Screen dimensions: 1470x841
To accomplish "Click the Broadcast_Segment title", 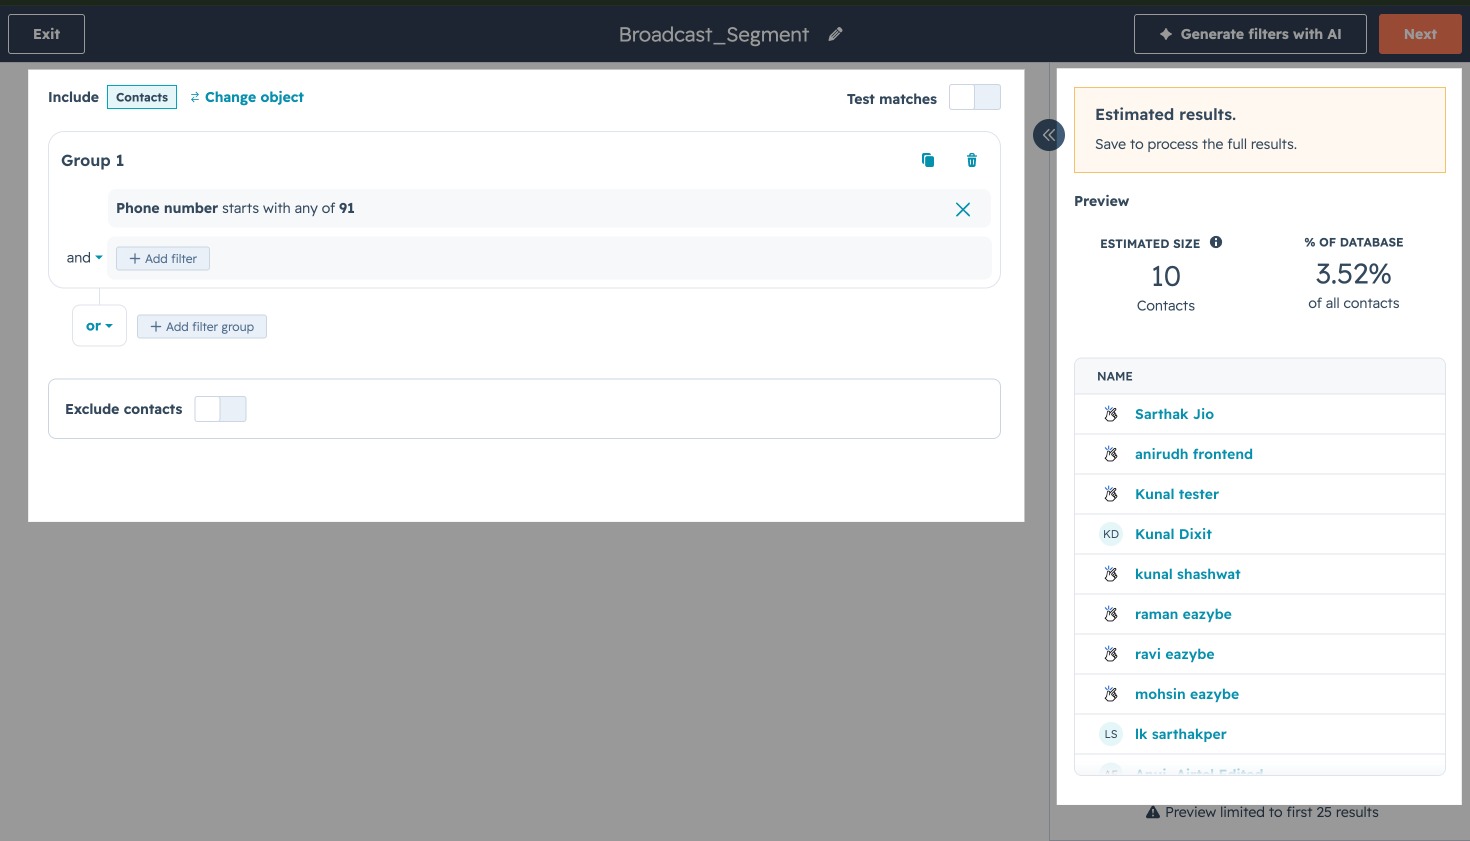I will (714, 34).
